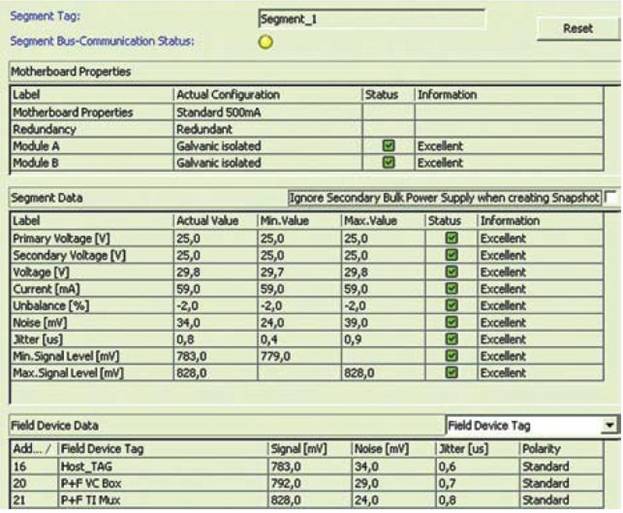
Task: Click Primary Voltage status check icon
Action: pos(451,238)
